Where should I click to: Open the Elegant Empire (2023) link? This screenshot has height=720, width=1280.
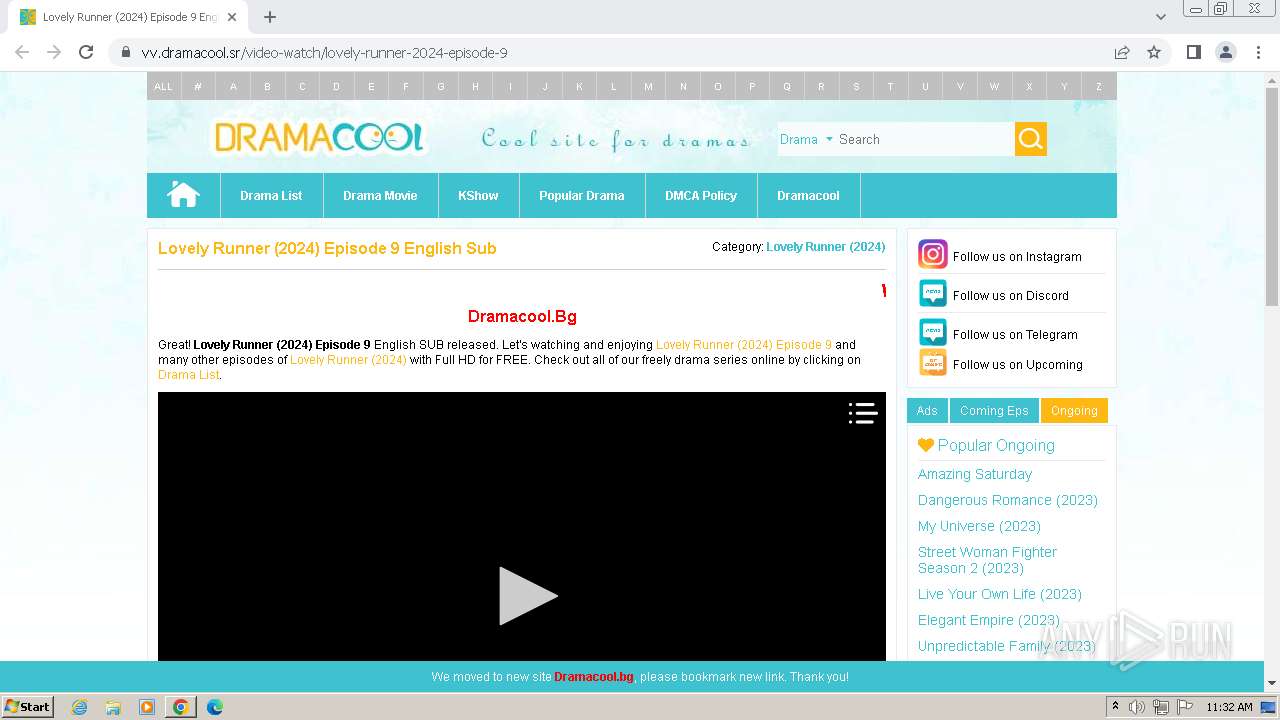(x=989, y=620)
